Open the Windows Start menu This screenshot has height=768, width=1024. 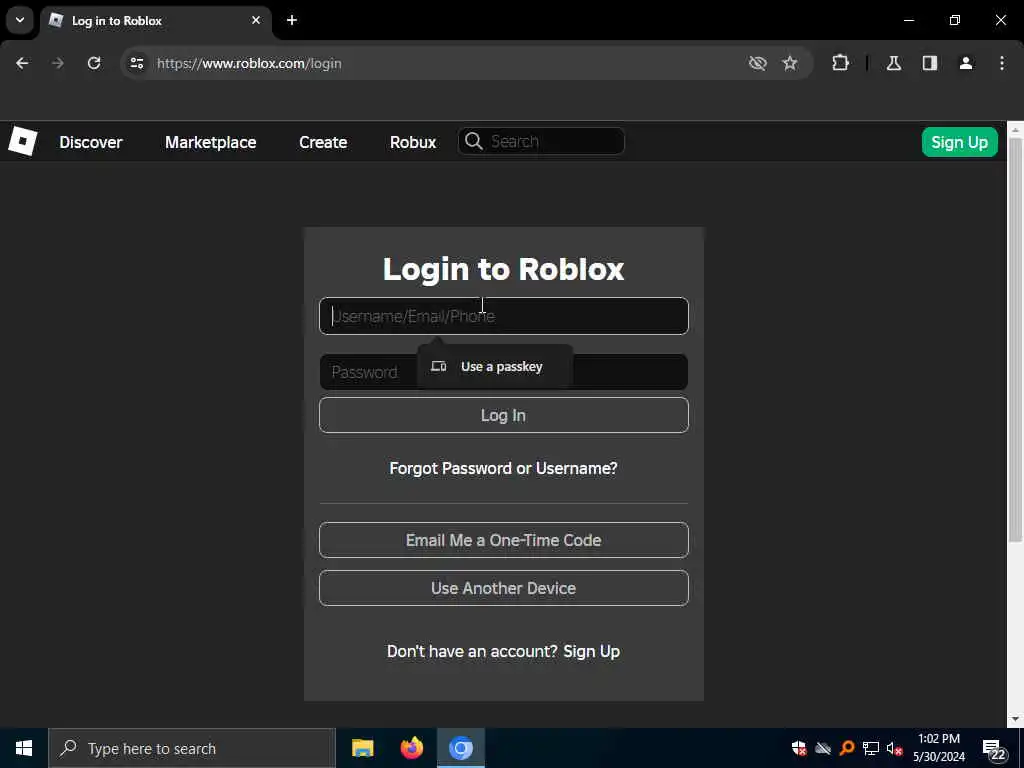tap(24, 748)
